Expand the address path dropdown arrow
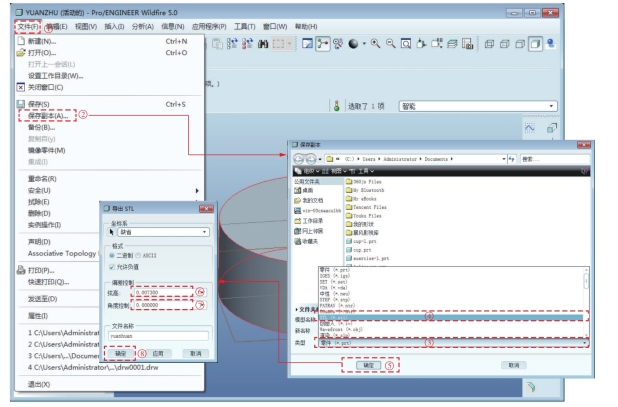This screenshot has height=407, width=618. [x=504, y=159]
